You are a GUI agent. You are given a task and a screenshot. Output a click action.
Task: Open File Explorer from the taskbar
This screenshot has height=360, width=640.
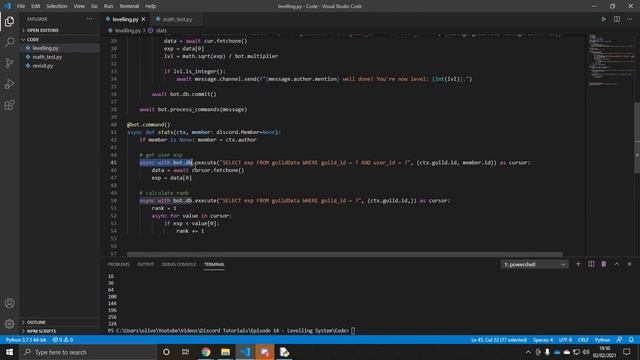[225, 352]
